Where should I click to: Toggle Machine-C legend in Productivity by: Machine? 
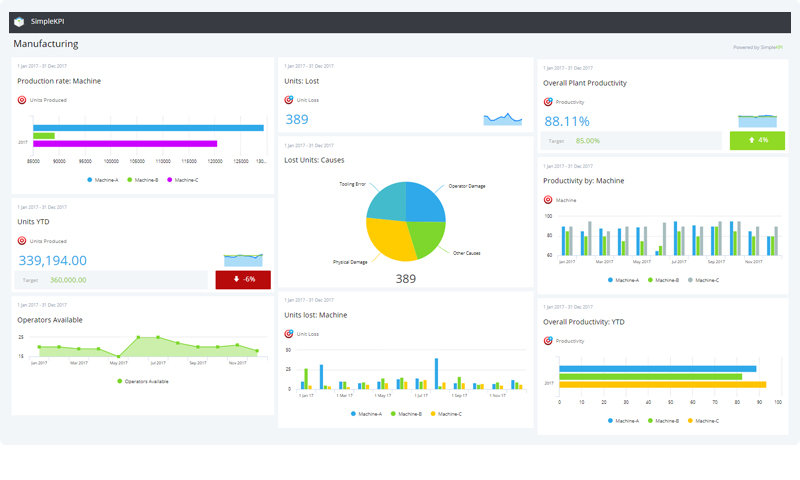pyautogui.click(x=706, y=281)
